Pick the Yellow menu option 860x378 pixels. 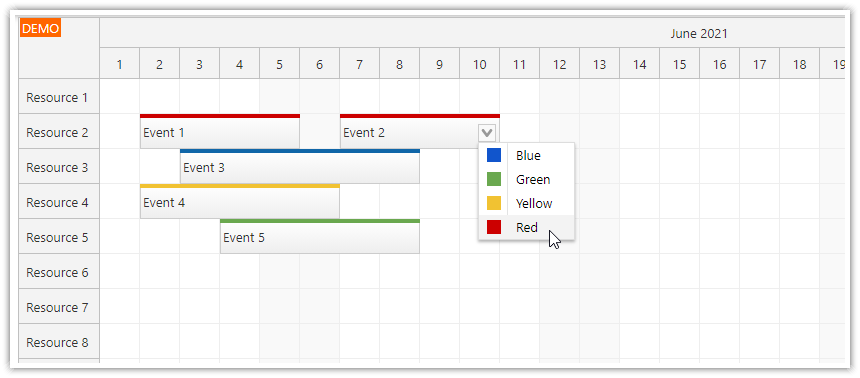527,204
